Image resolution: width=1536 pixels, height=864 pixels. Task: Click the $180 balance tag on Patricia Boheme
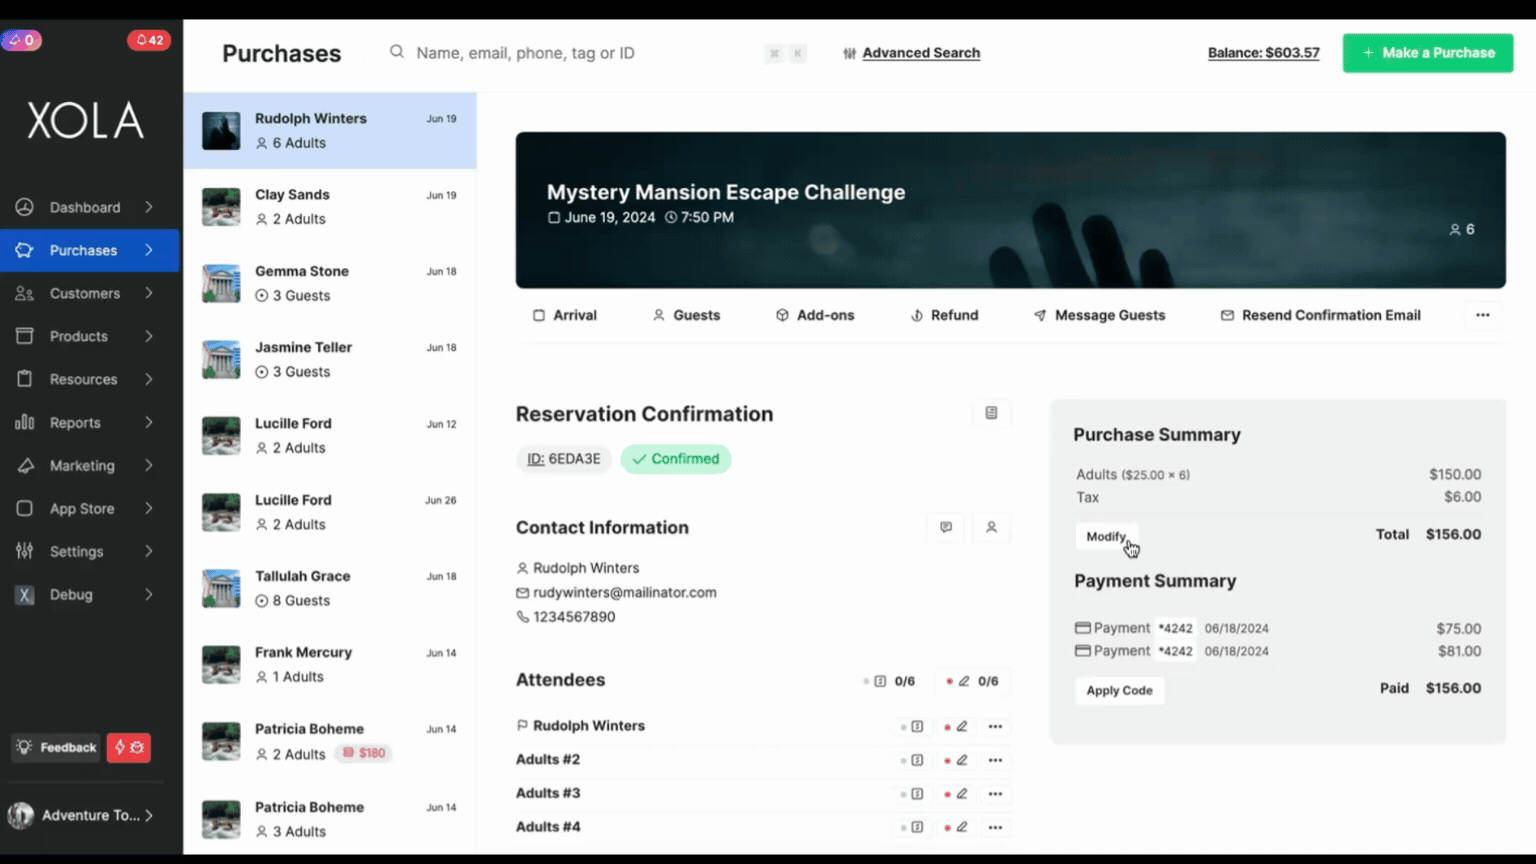[364, 753]
